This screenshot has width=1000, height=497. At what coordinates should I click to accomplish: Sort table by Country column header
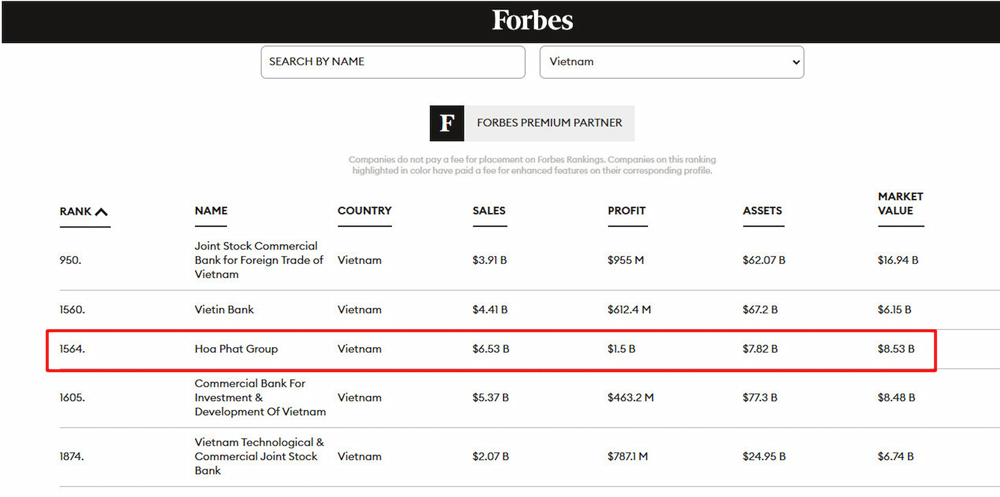365,211
